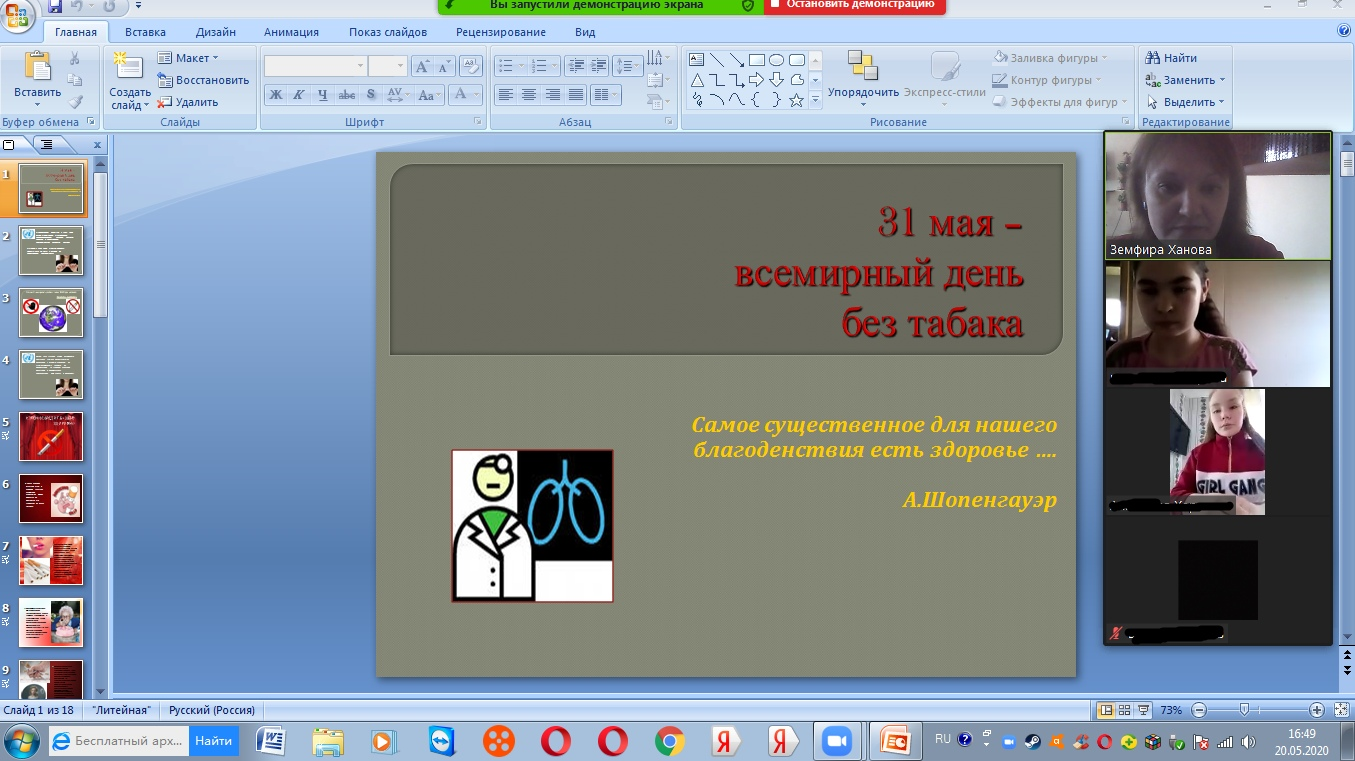Open Zoom app from the taskbar
Screen dimensions: 1355x761
834,741
